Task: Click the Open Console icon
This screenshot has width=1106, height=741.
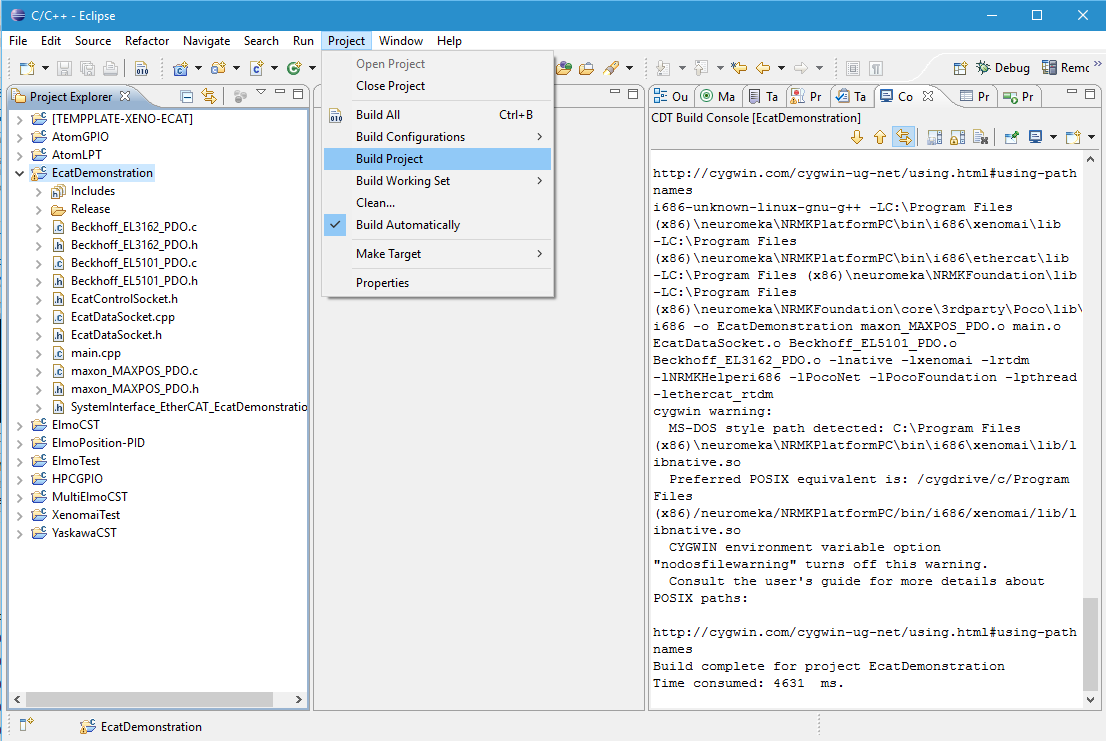Action: pyautogui.click(x=1073, y=137)
